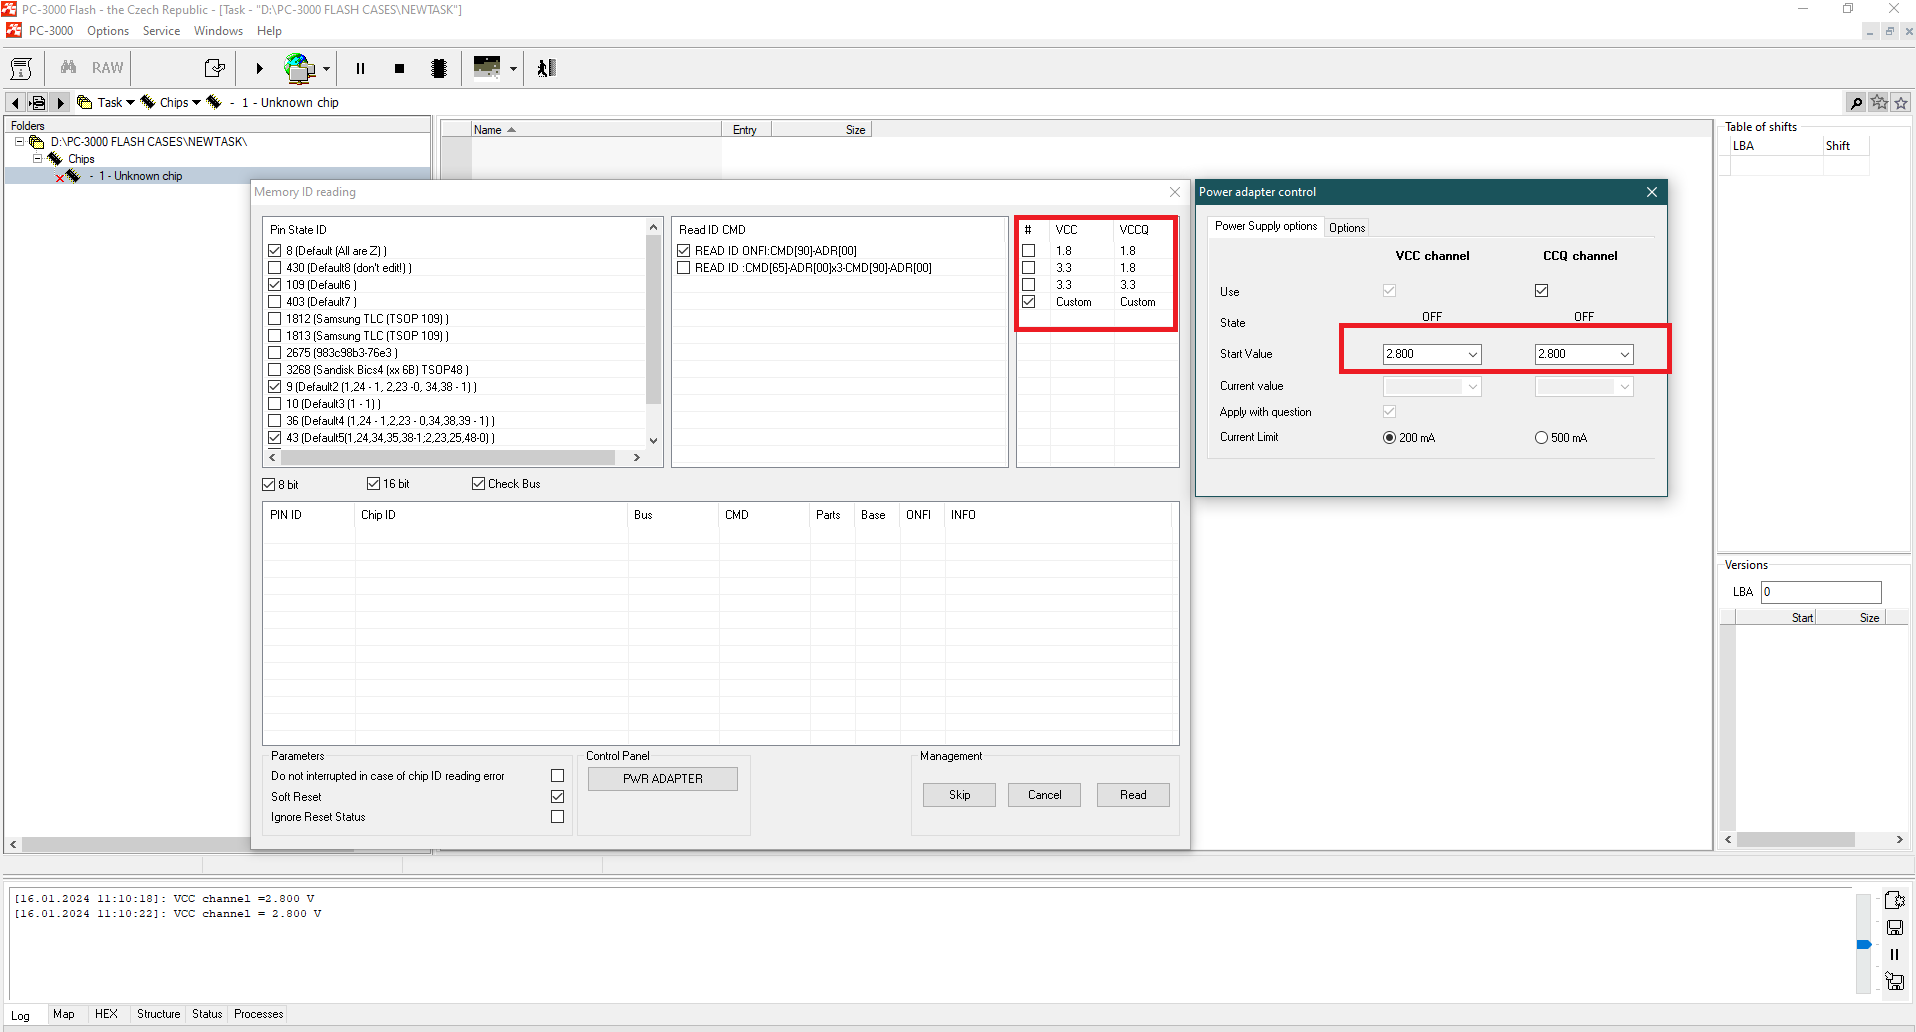Click the running man exit icon
Image resolution: width=1916 pixels, height=1032 pixels.
[x=546, y=69]
